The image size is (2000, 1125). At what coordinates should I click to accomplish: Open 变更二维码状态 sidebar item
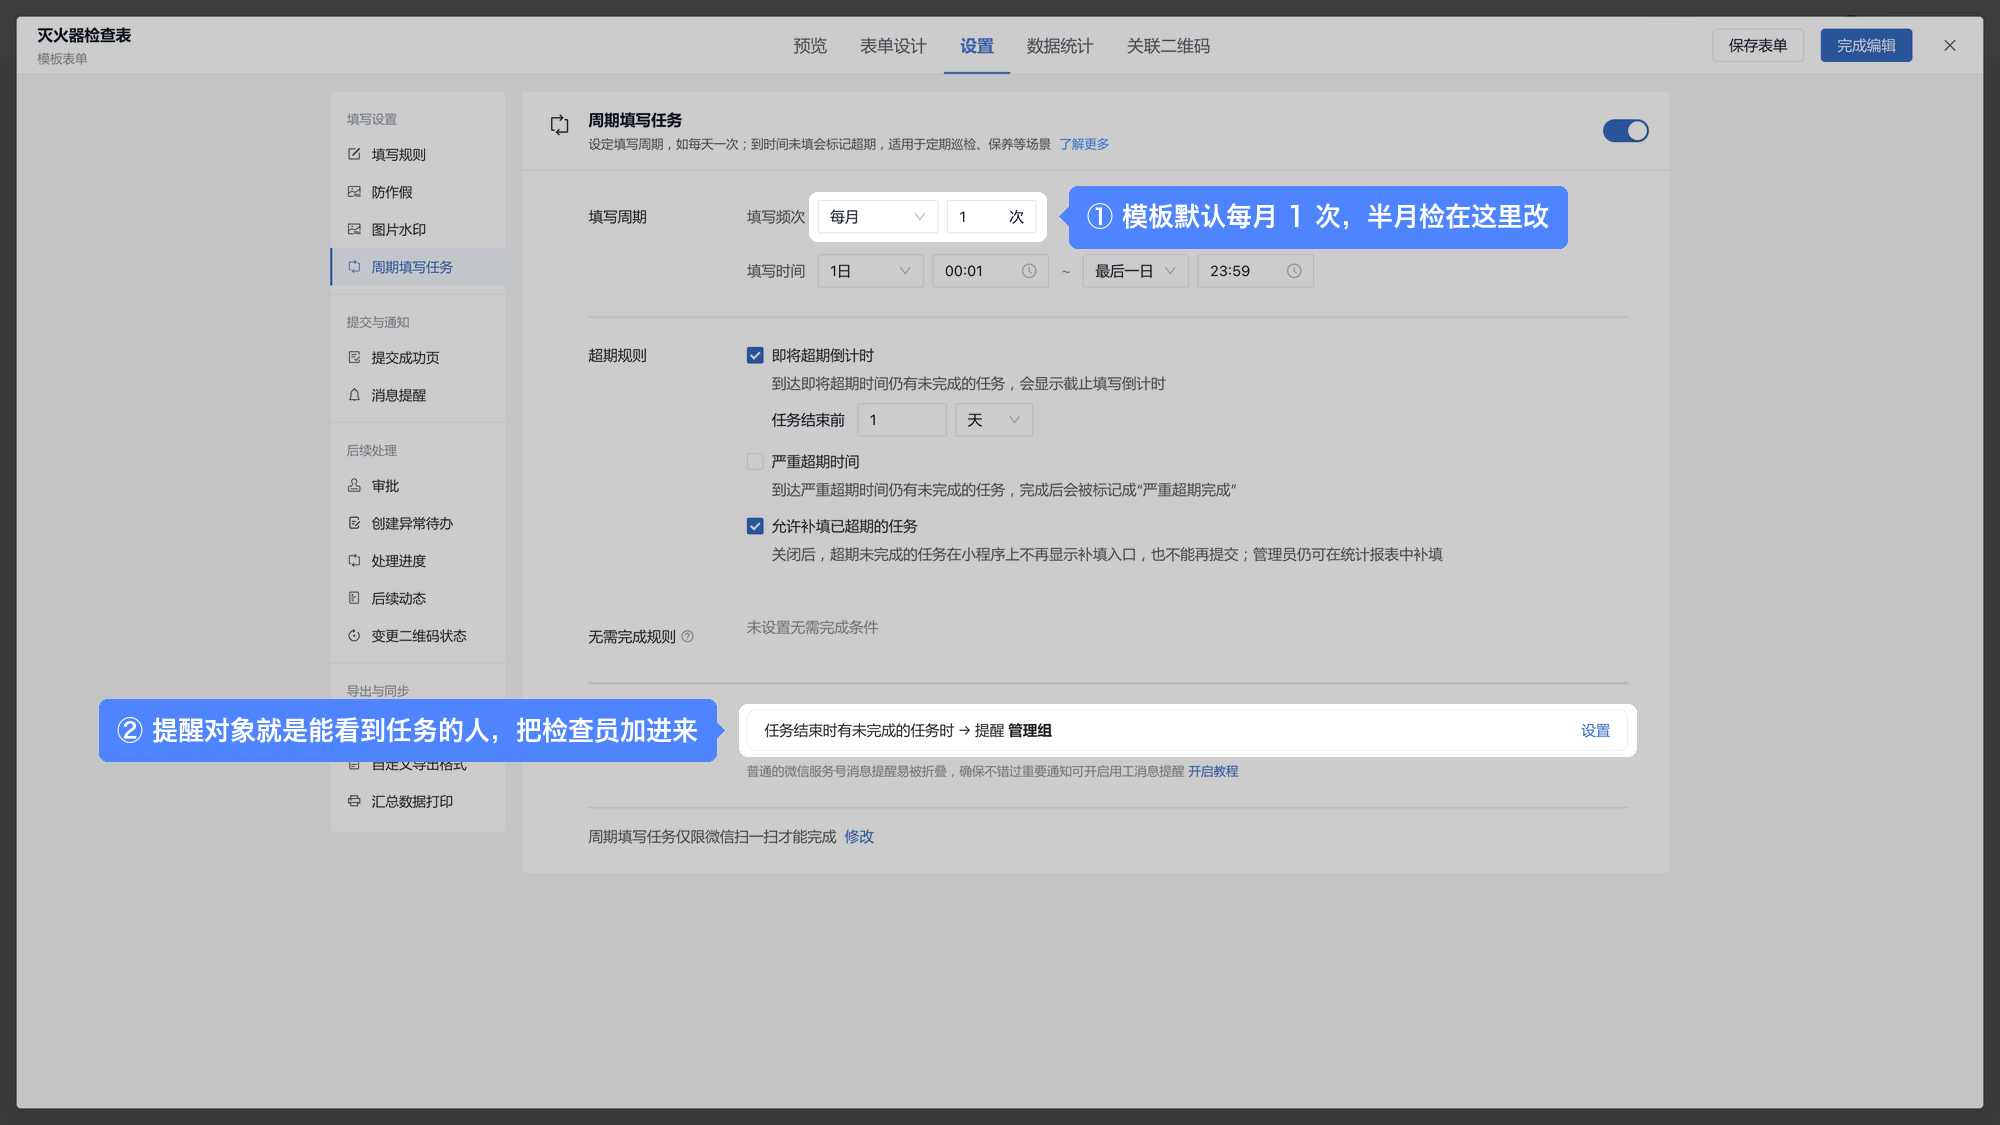tap(417, 636)
